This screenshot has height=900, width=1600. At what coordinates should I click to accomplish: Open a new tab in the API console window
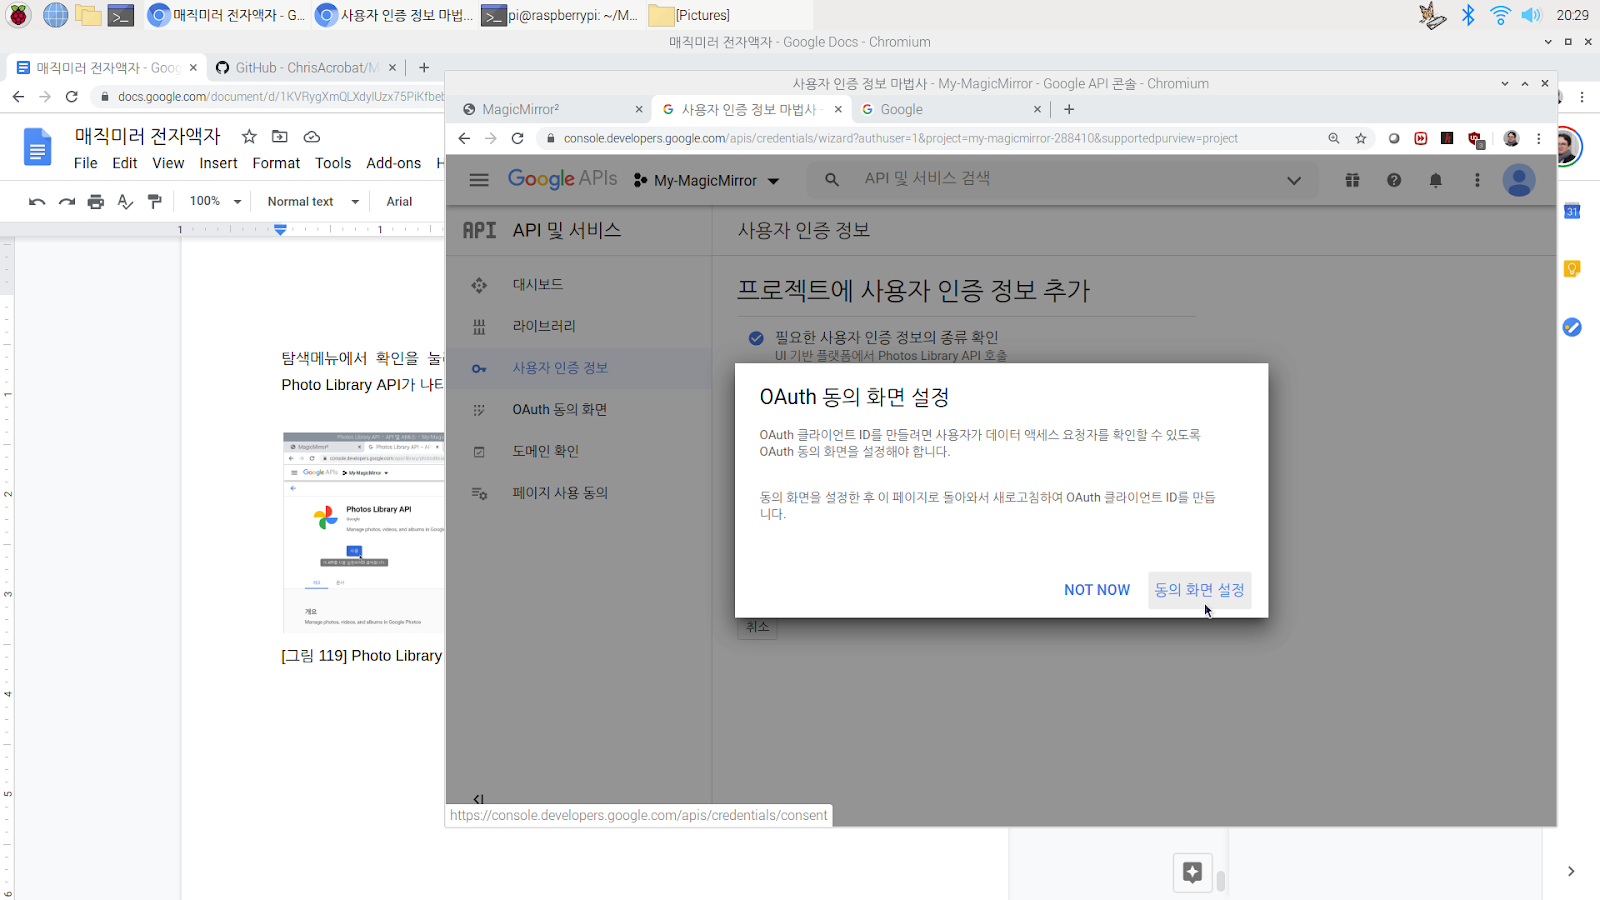pos(1069,109)
